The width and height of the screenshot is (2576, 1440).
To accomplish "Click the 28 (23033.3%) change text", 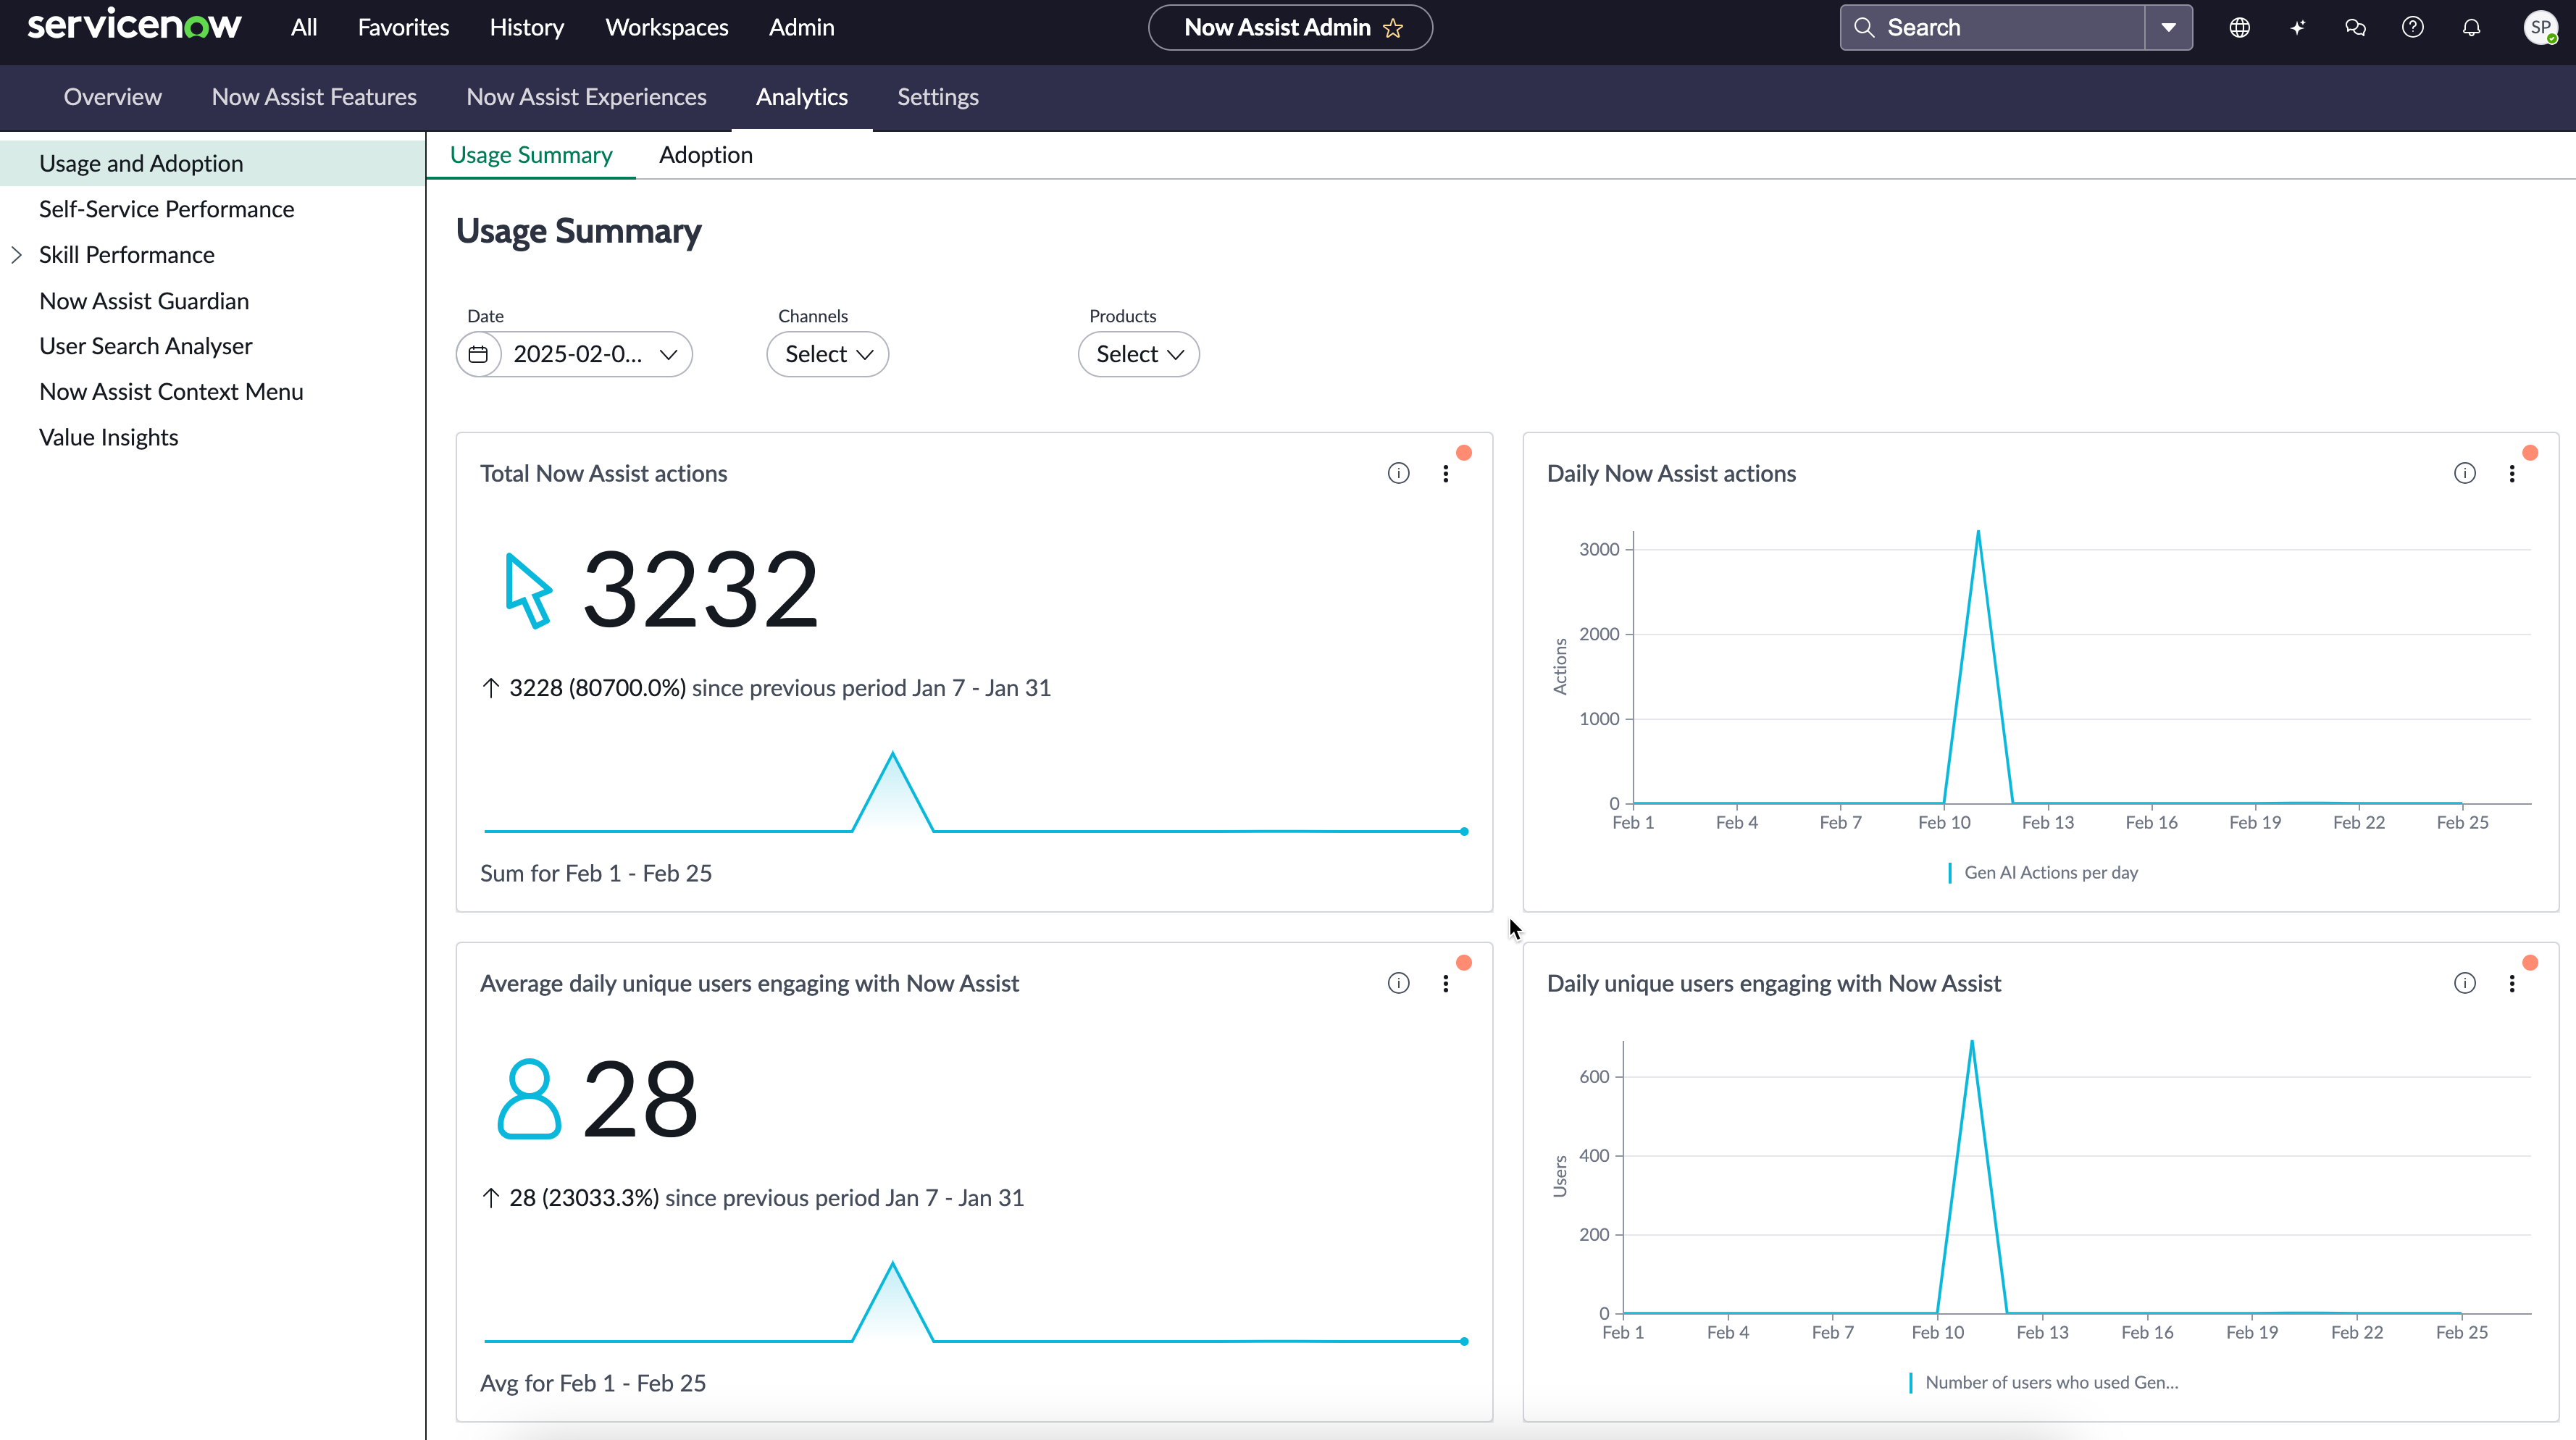I will pyautogui.click(x=584, y=1198).
